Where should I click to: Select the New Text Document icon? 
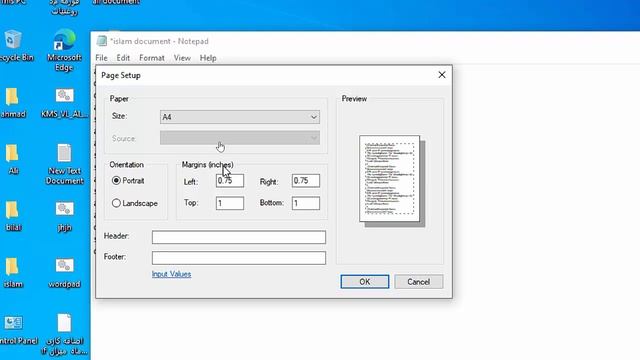pyautogui.click(x=64, y=164)
